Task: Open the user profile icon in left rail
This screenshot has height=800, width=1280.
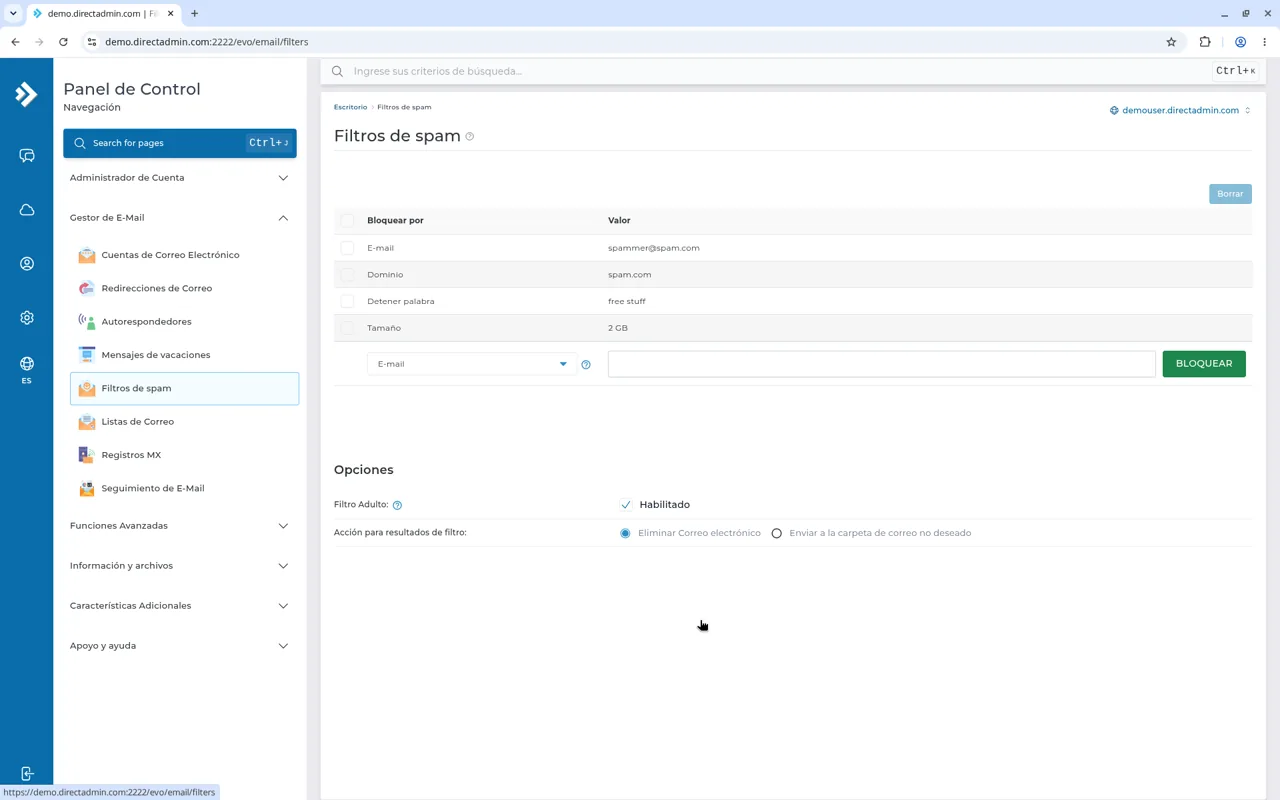Action: [27, 264]
